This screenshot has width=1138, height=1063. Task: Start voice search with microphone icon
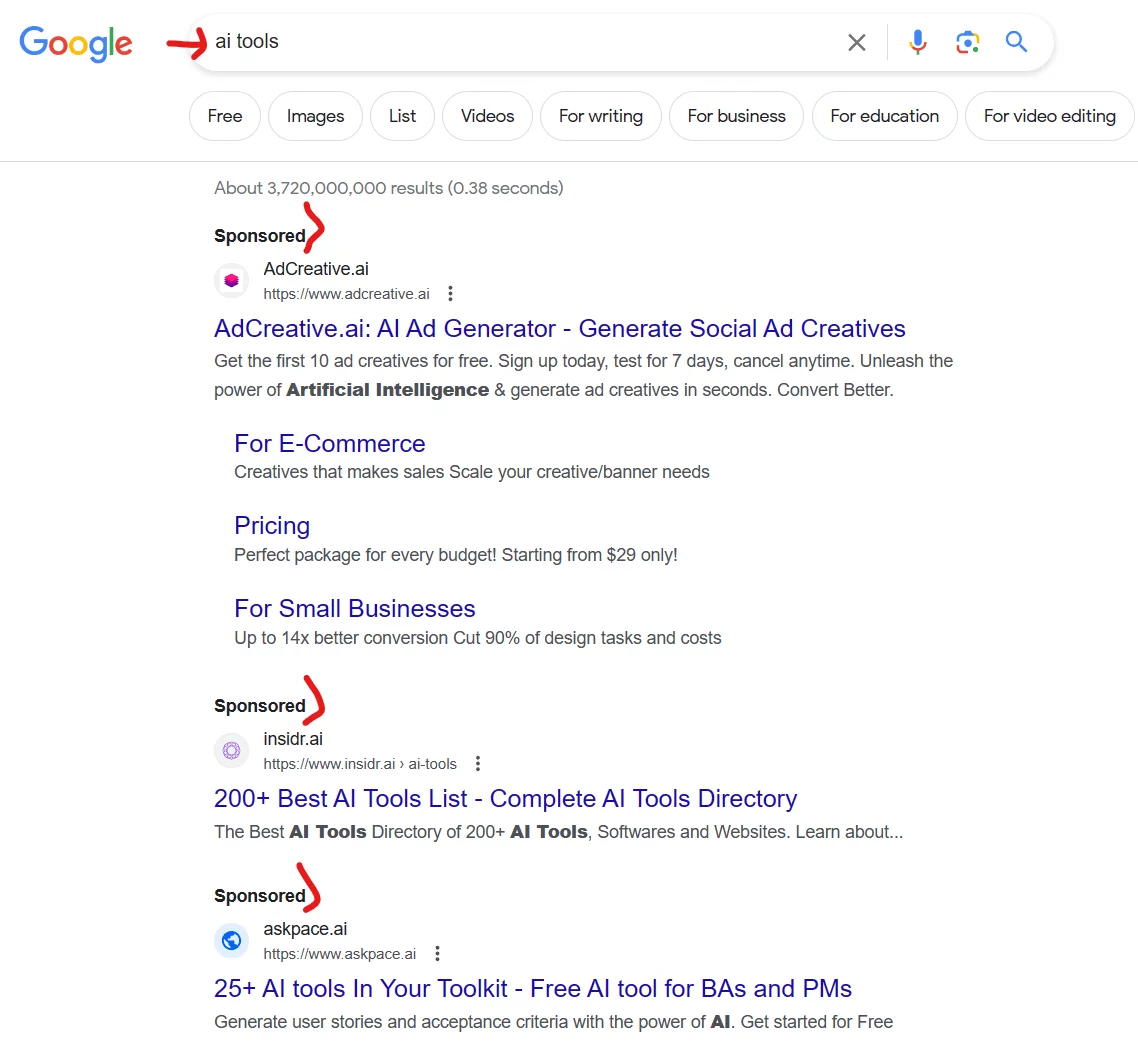tap(918, 42)
